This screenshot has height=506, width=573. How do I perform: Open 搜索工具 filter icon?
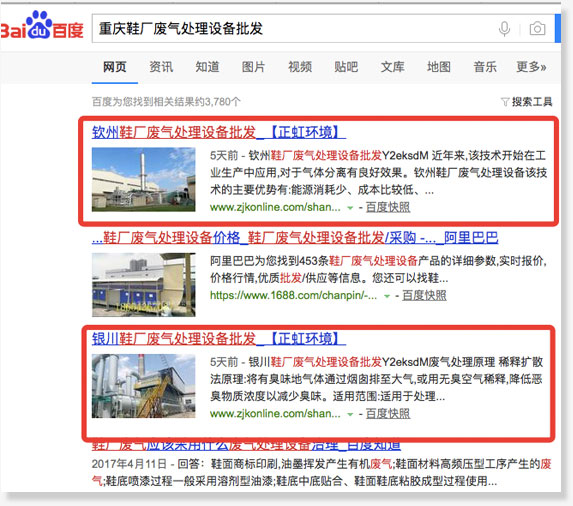[505, 101]
